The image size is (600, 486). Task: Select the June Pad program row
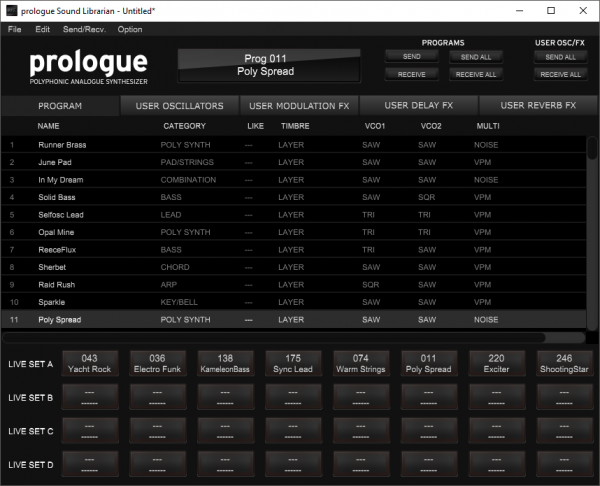(293, 162)
